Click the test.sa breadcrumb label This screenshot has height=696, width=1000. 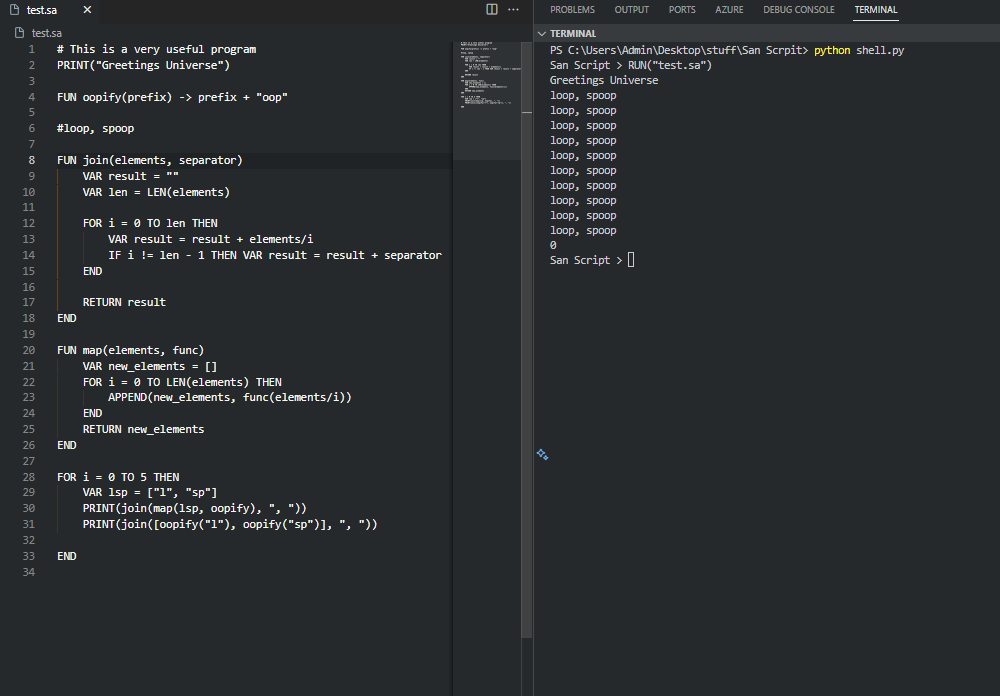tap(47, 33)
